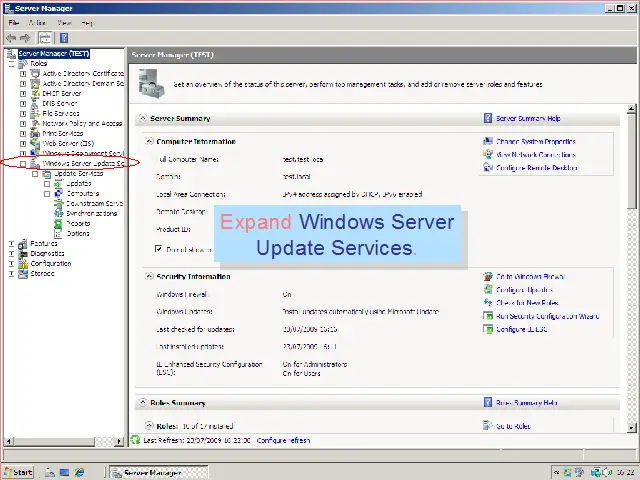The image size is (640, 480).
Task: Click the green refresh icon near Last Refresh
Action: 135,440
